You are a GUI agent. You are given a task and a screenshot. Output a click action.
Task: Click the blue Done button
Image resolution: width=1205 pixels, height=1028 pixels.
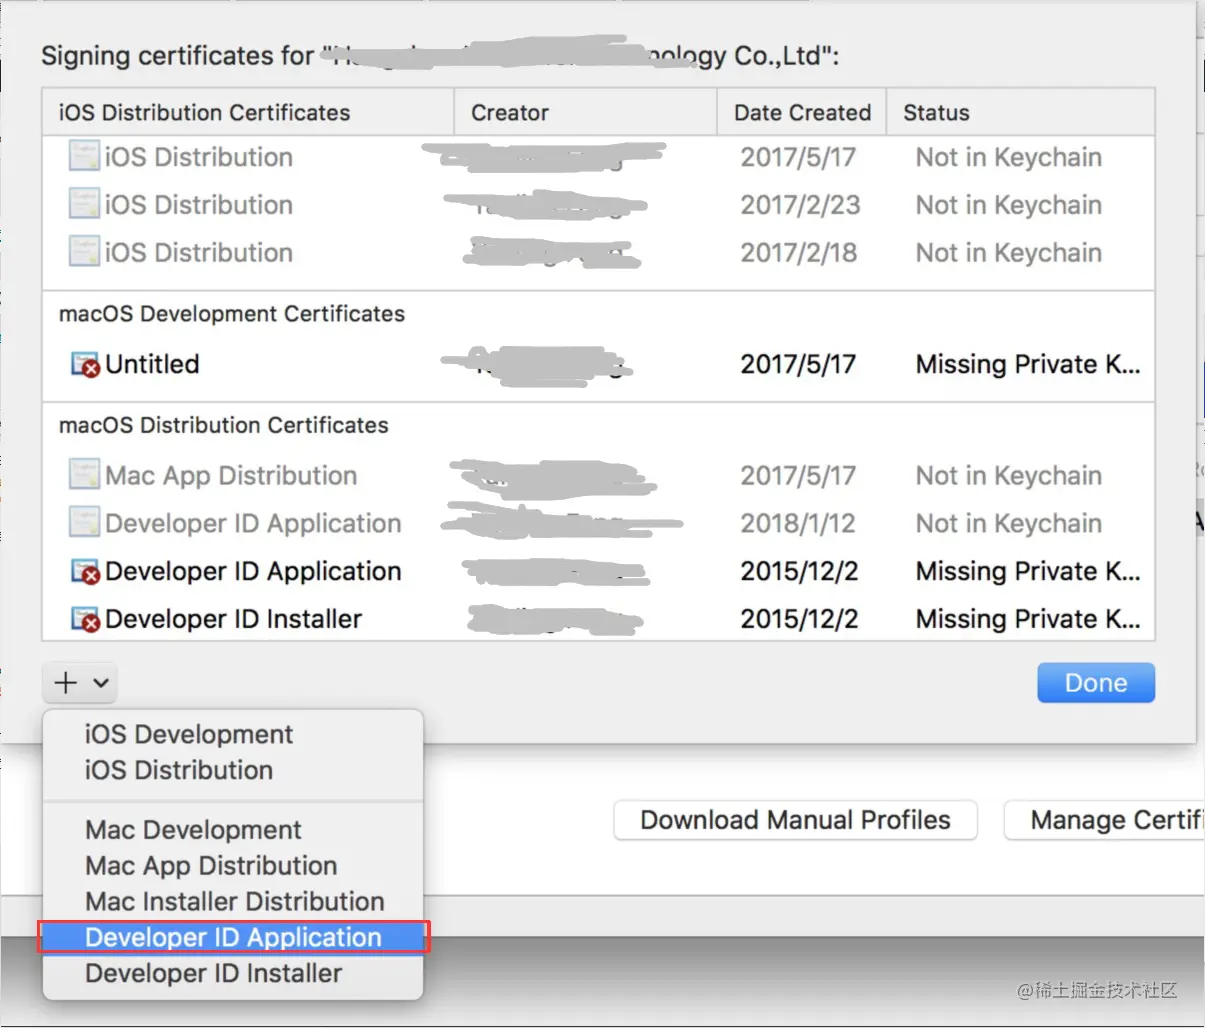point(1096,683)
